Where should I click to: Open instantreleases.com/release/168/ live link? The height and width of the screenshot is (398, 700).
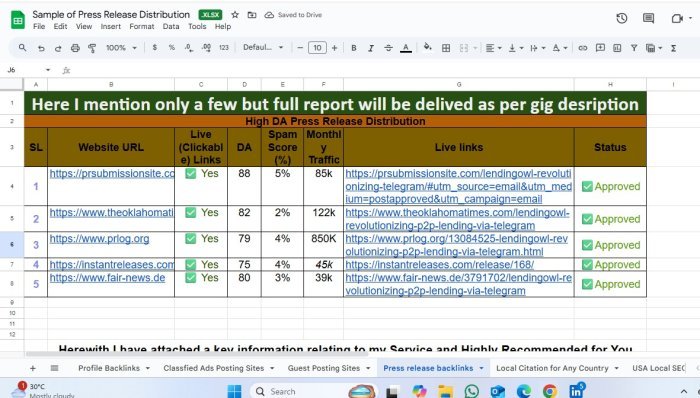[x=439, y=265]
